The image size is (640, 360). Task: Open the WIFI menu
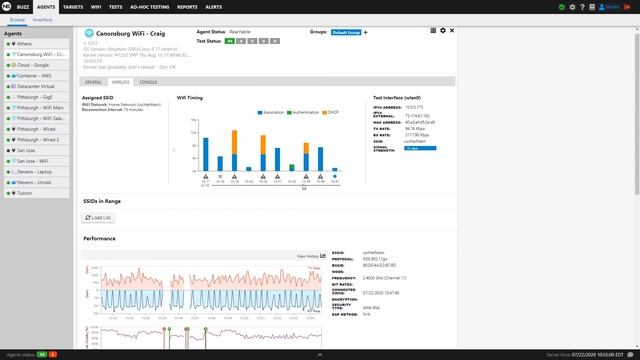96,7
